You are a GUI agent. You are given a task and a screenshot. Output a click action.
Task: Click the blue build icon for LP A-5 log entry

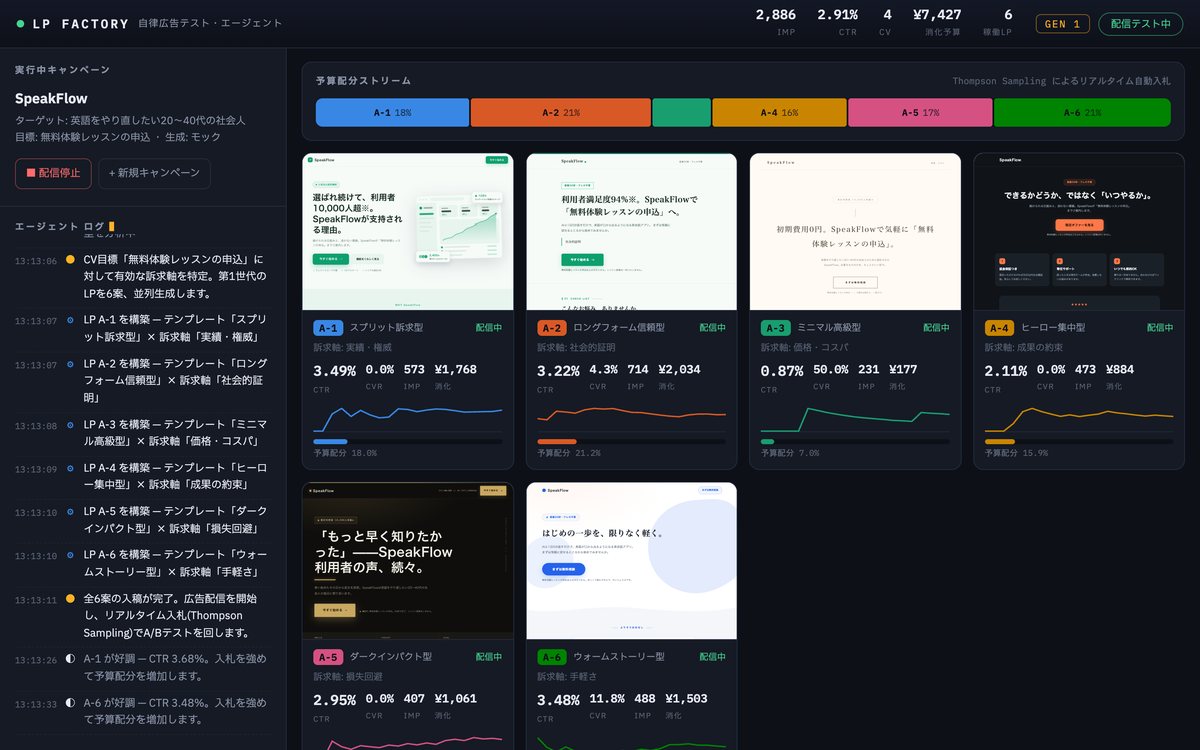click(70, 512)
